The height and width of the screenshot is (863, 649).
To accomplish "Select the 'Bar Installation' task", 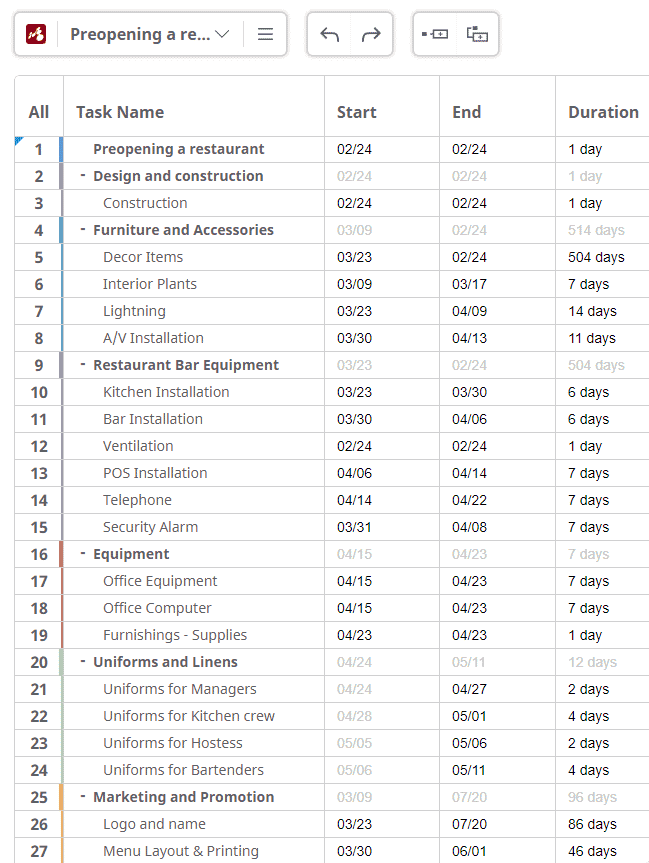I will click(x=153, y=419).
